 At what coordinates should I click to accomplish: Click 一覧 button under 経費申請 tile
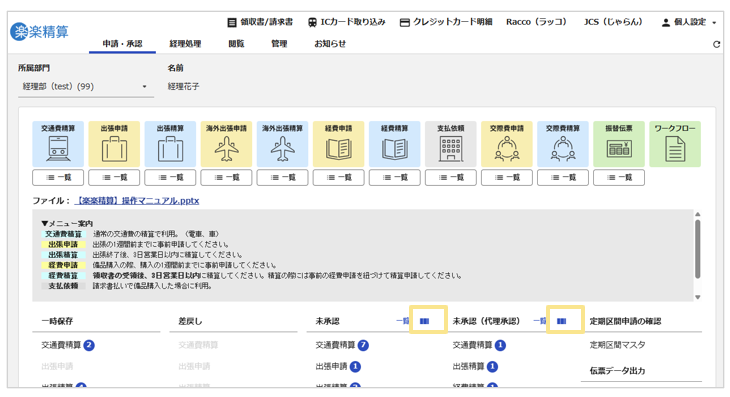[x=338, y=177]
